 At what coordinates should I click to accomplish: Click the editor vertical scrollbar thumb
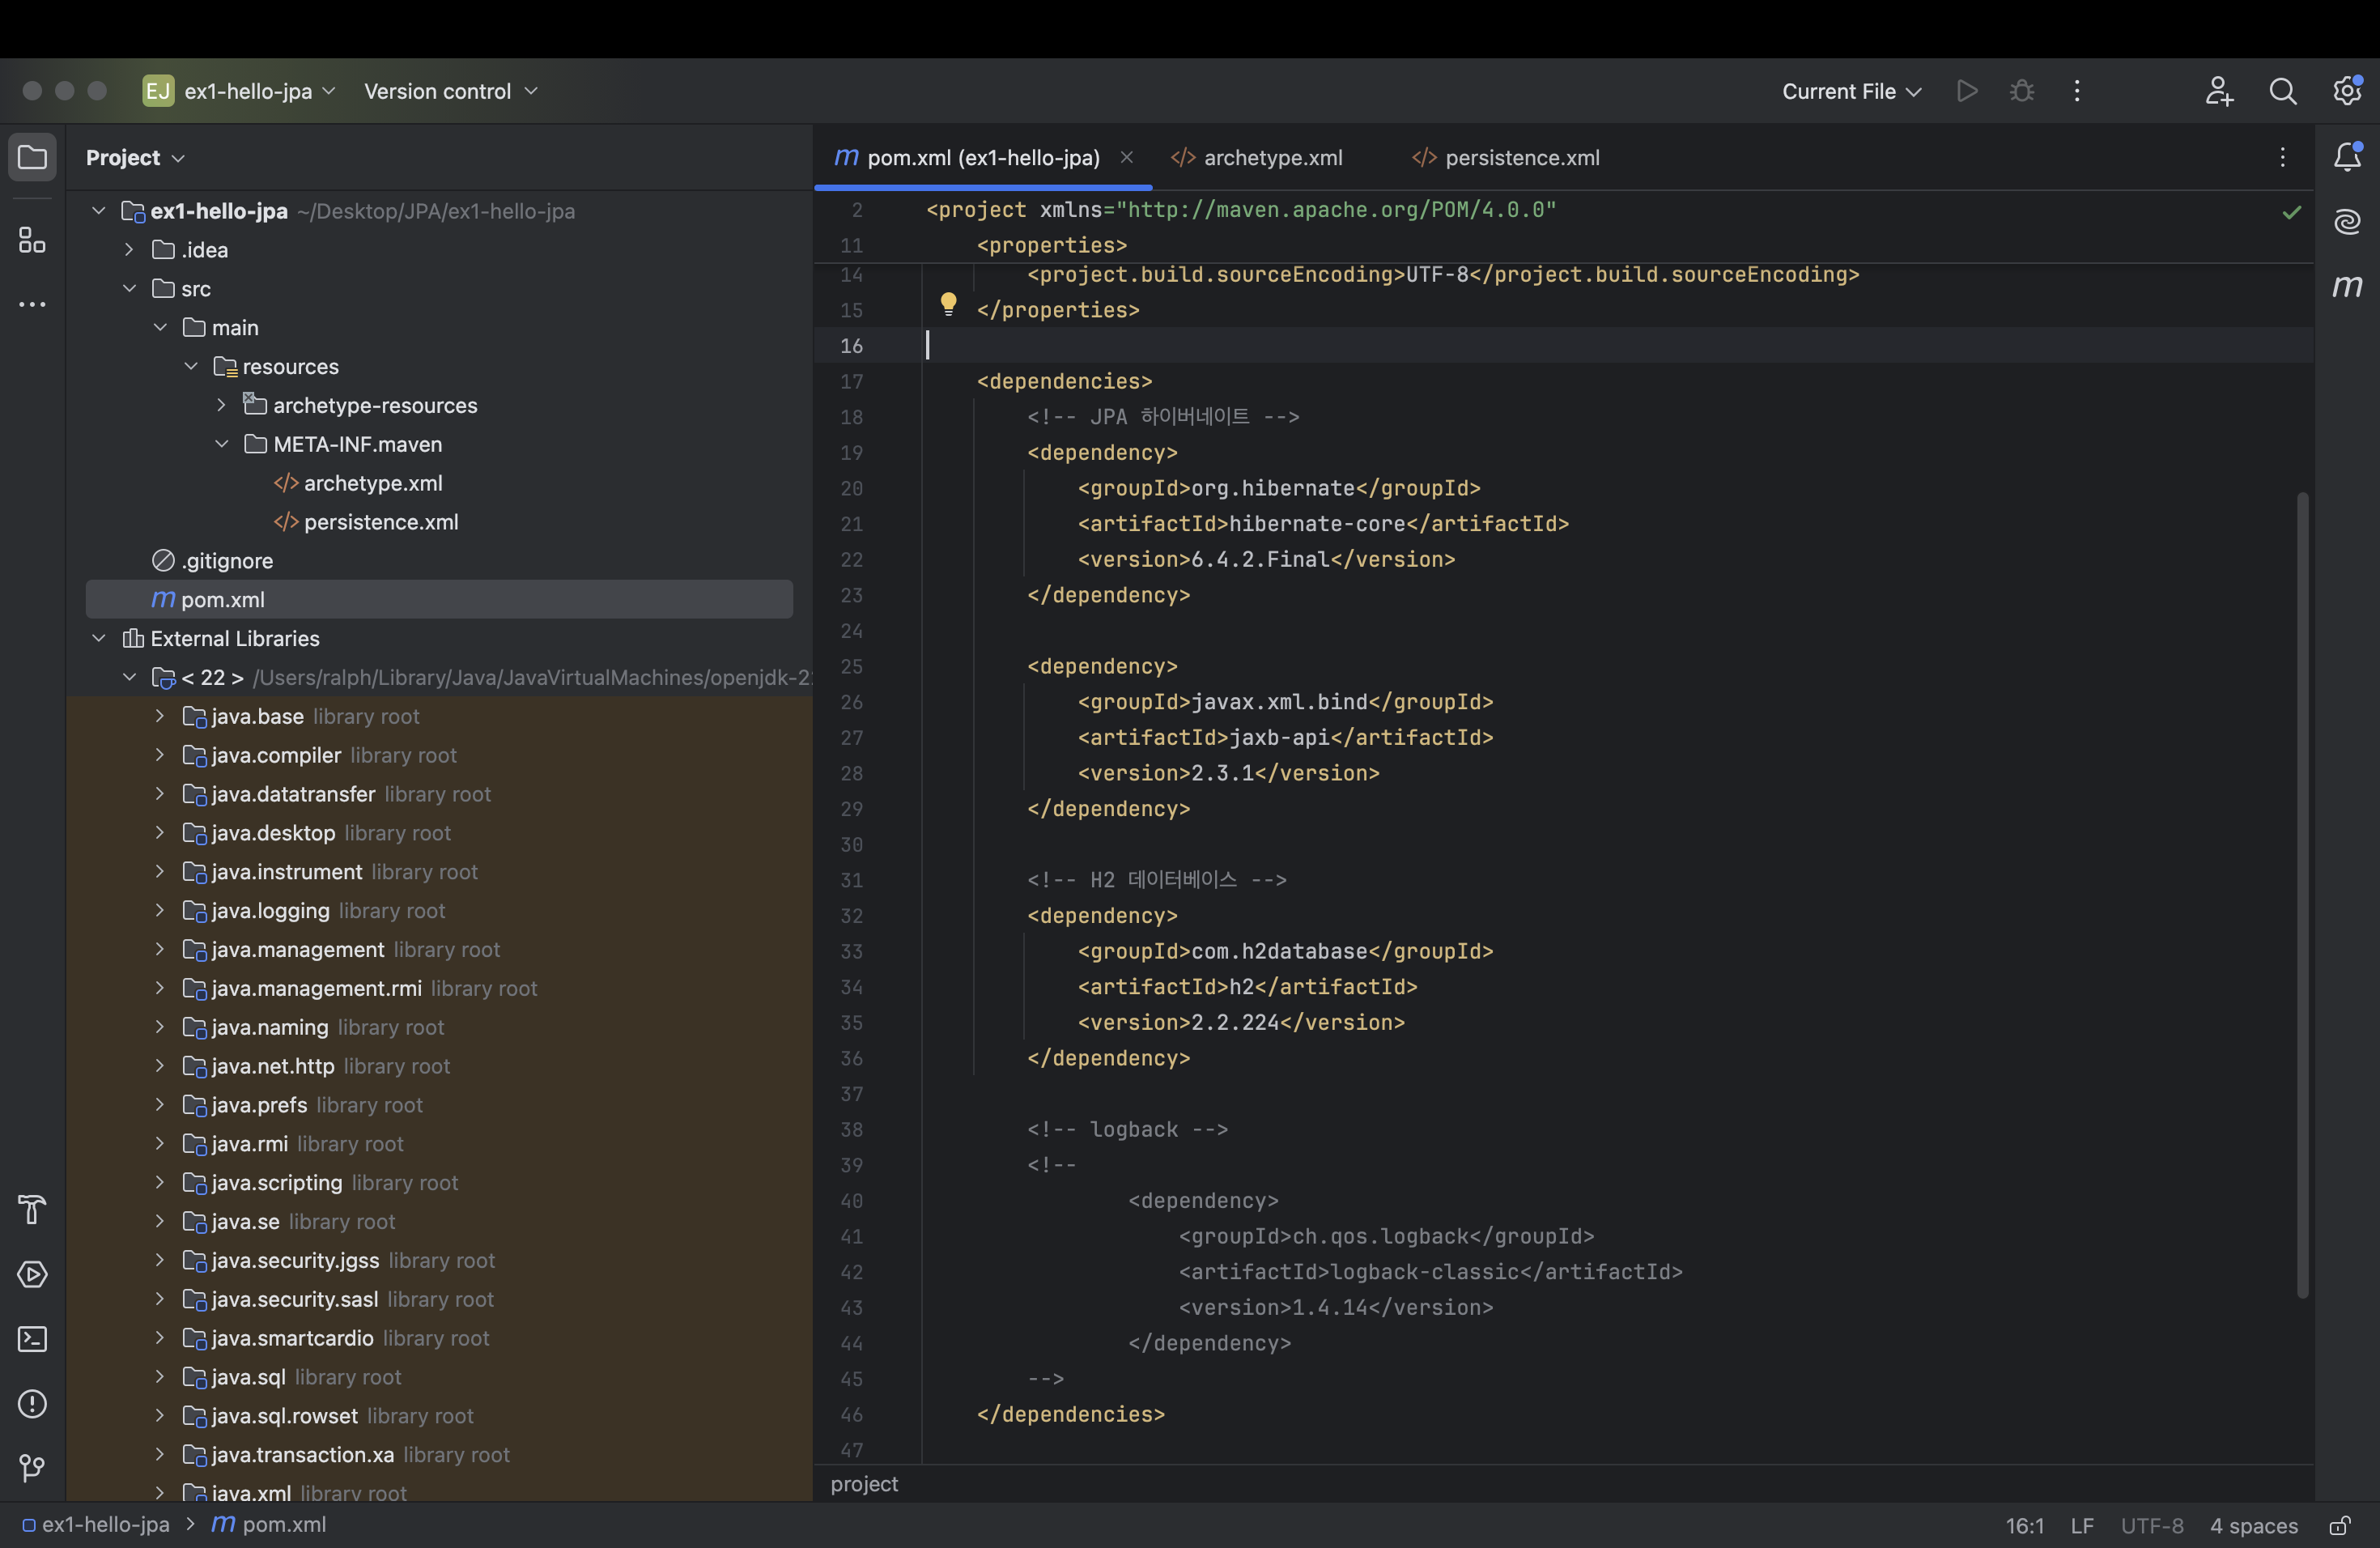click(2302, 895)
